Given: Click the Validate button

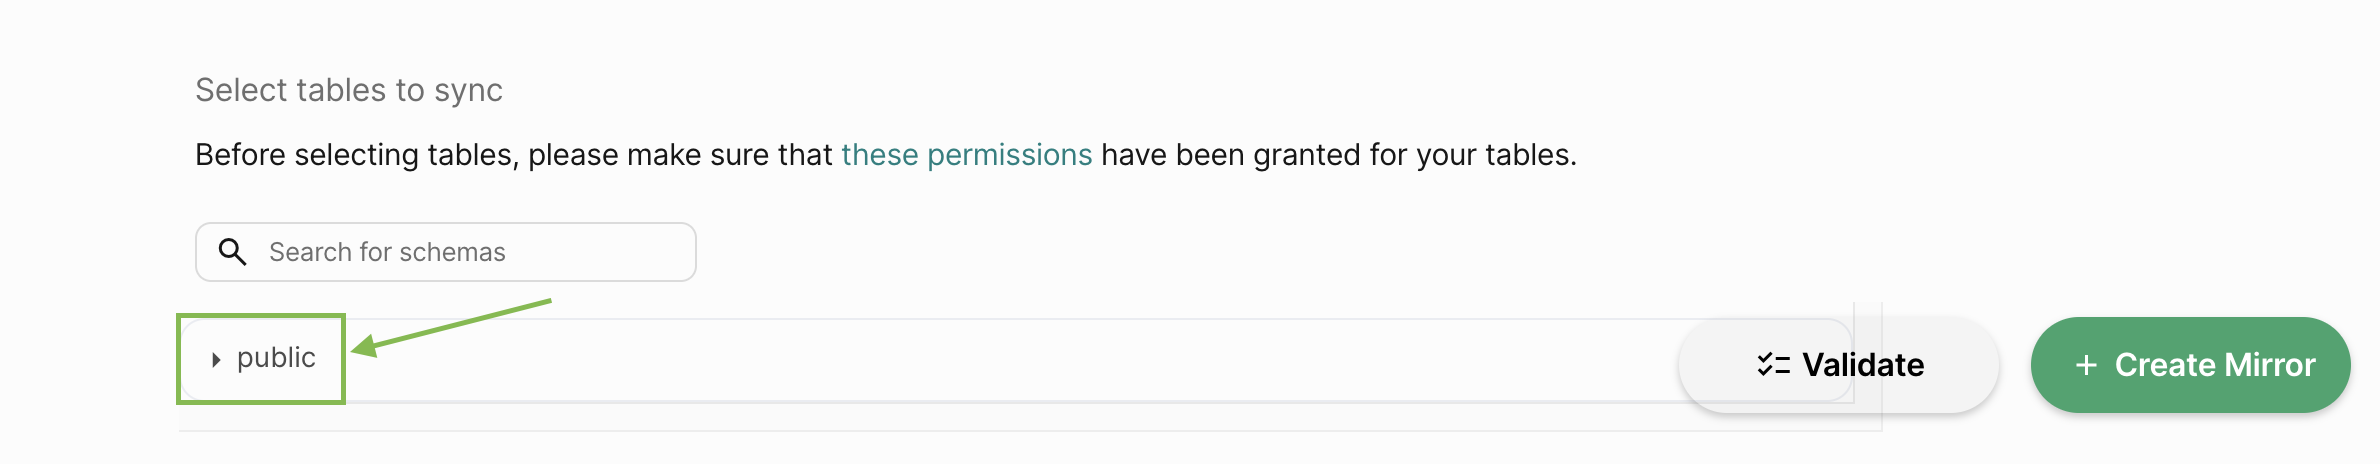Looking at the screenshot, I should click(1838, 365).
